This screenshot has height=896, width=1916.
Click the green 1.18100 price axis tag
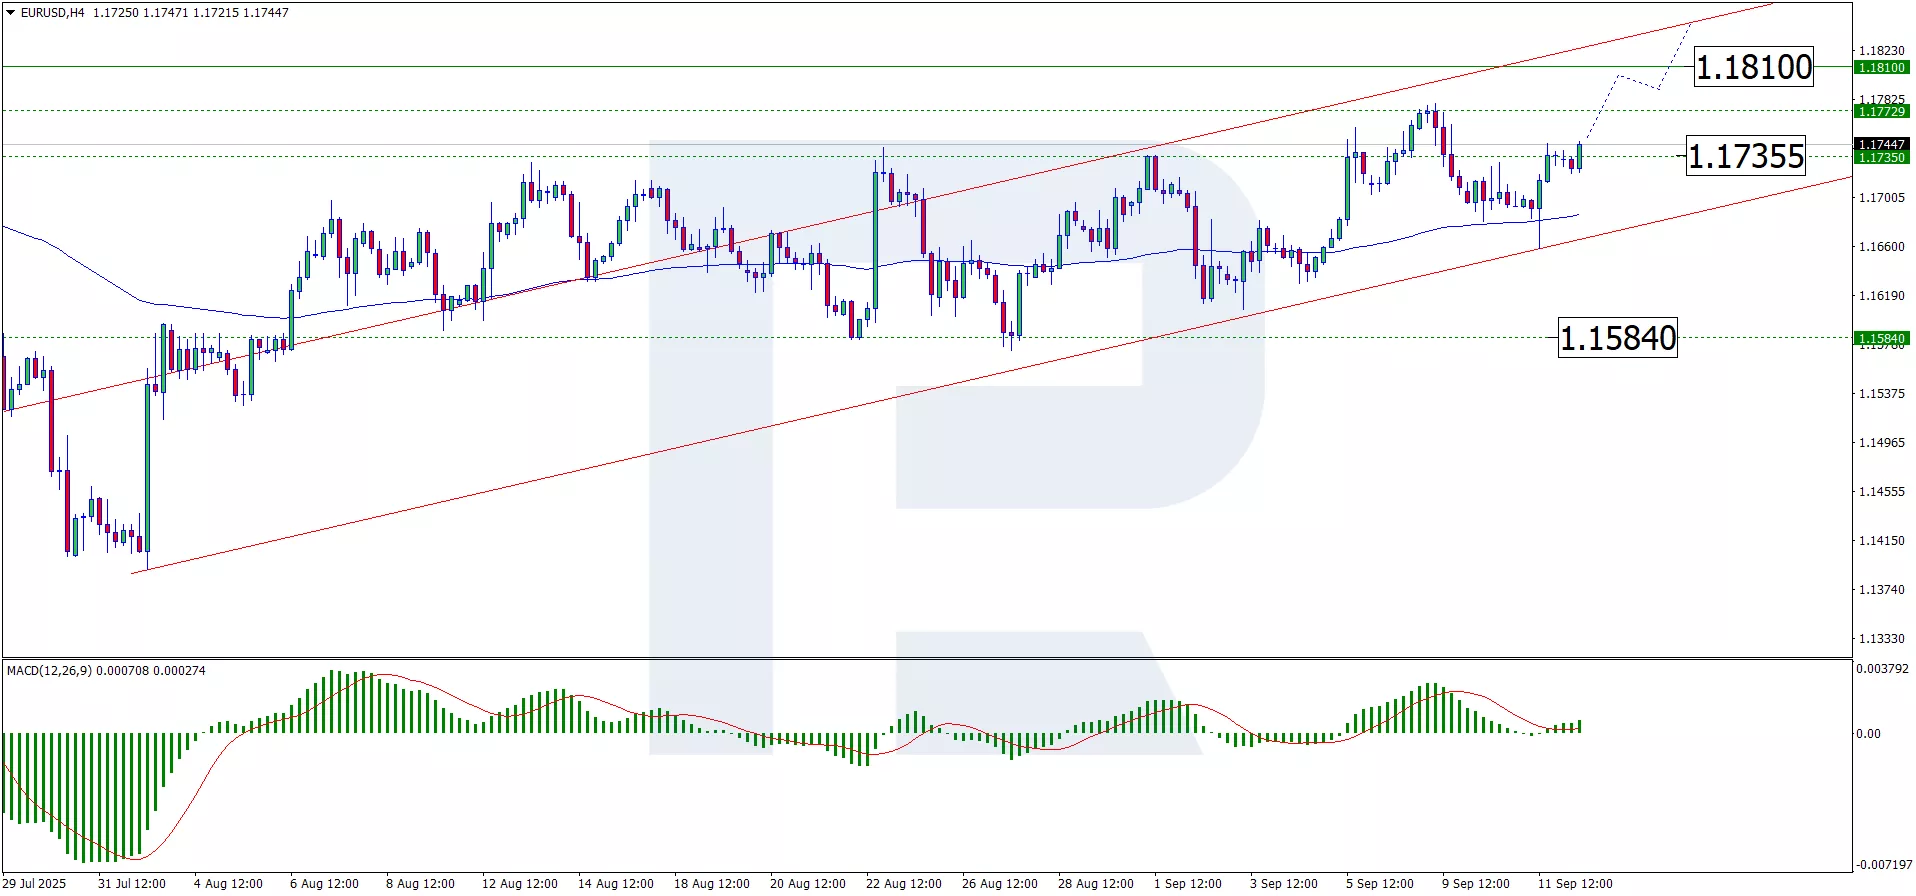[x=1881, y=68]
